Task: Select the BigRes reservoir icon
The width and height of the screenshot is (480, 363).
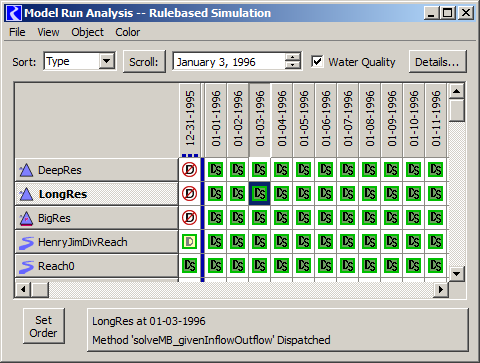Action: 26,219
